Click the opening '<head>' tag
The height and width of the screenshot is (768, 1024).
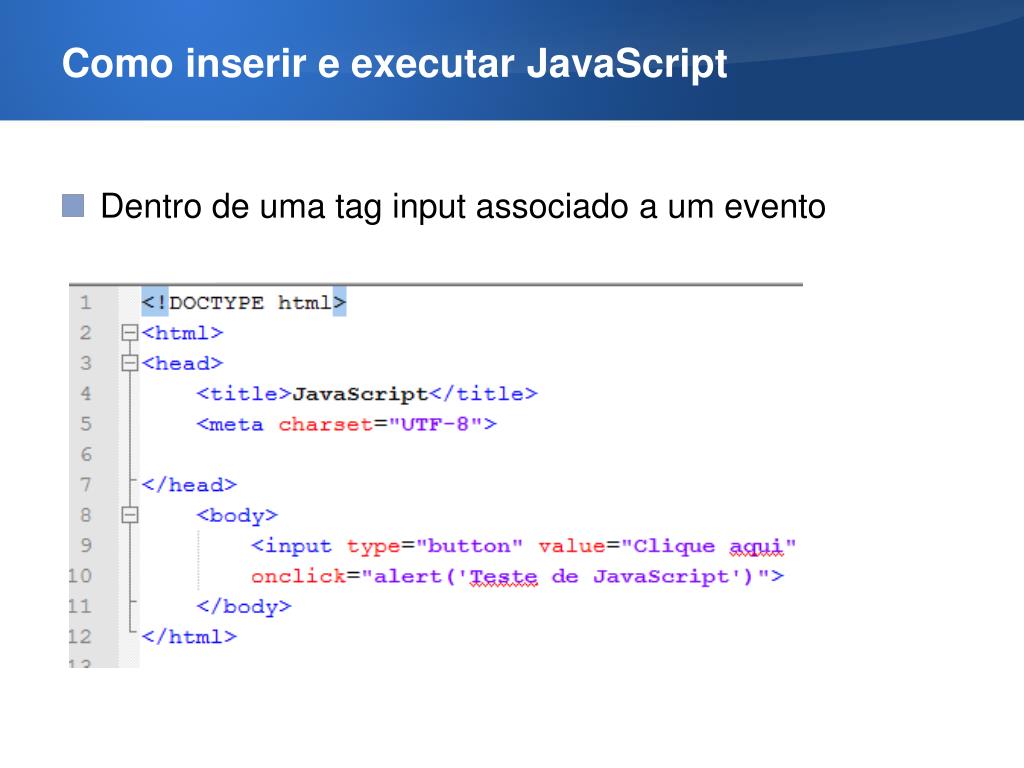[182, 363]
